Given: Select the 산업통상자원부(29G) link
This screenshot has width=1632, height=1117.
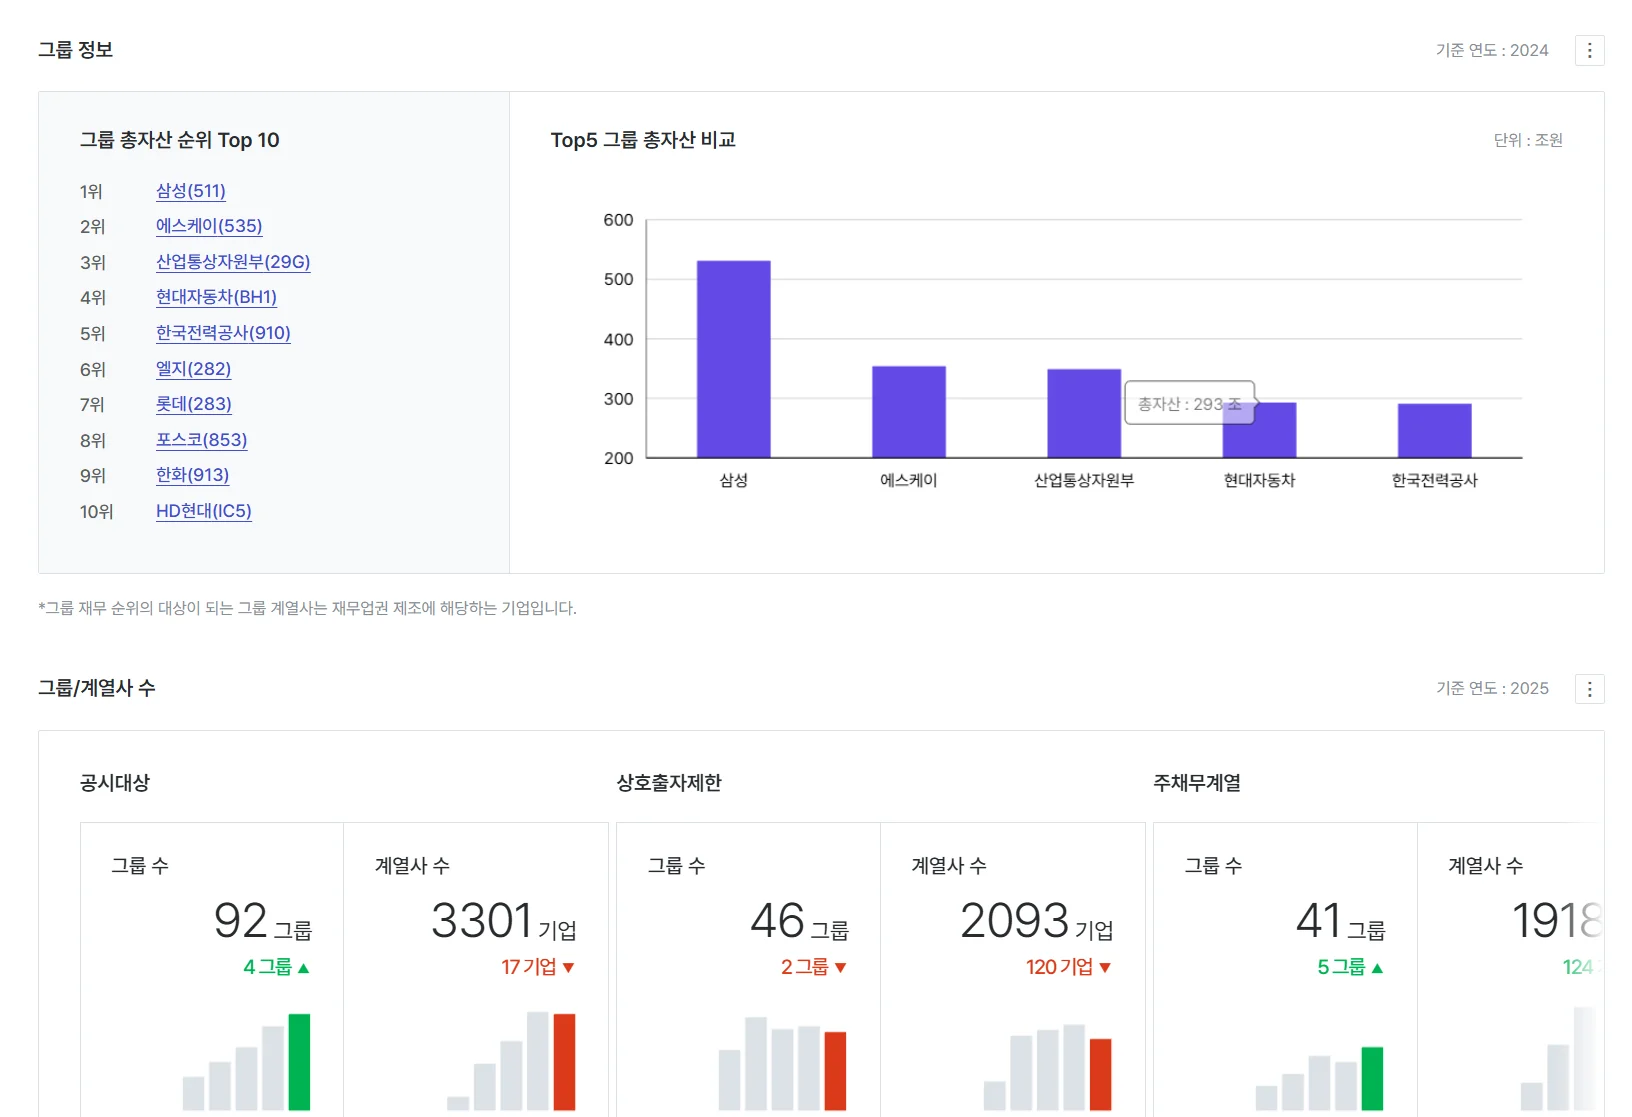Looking at the screenshot, I should pyautogui.click(x=233, y=262).
